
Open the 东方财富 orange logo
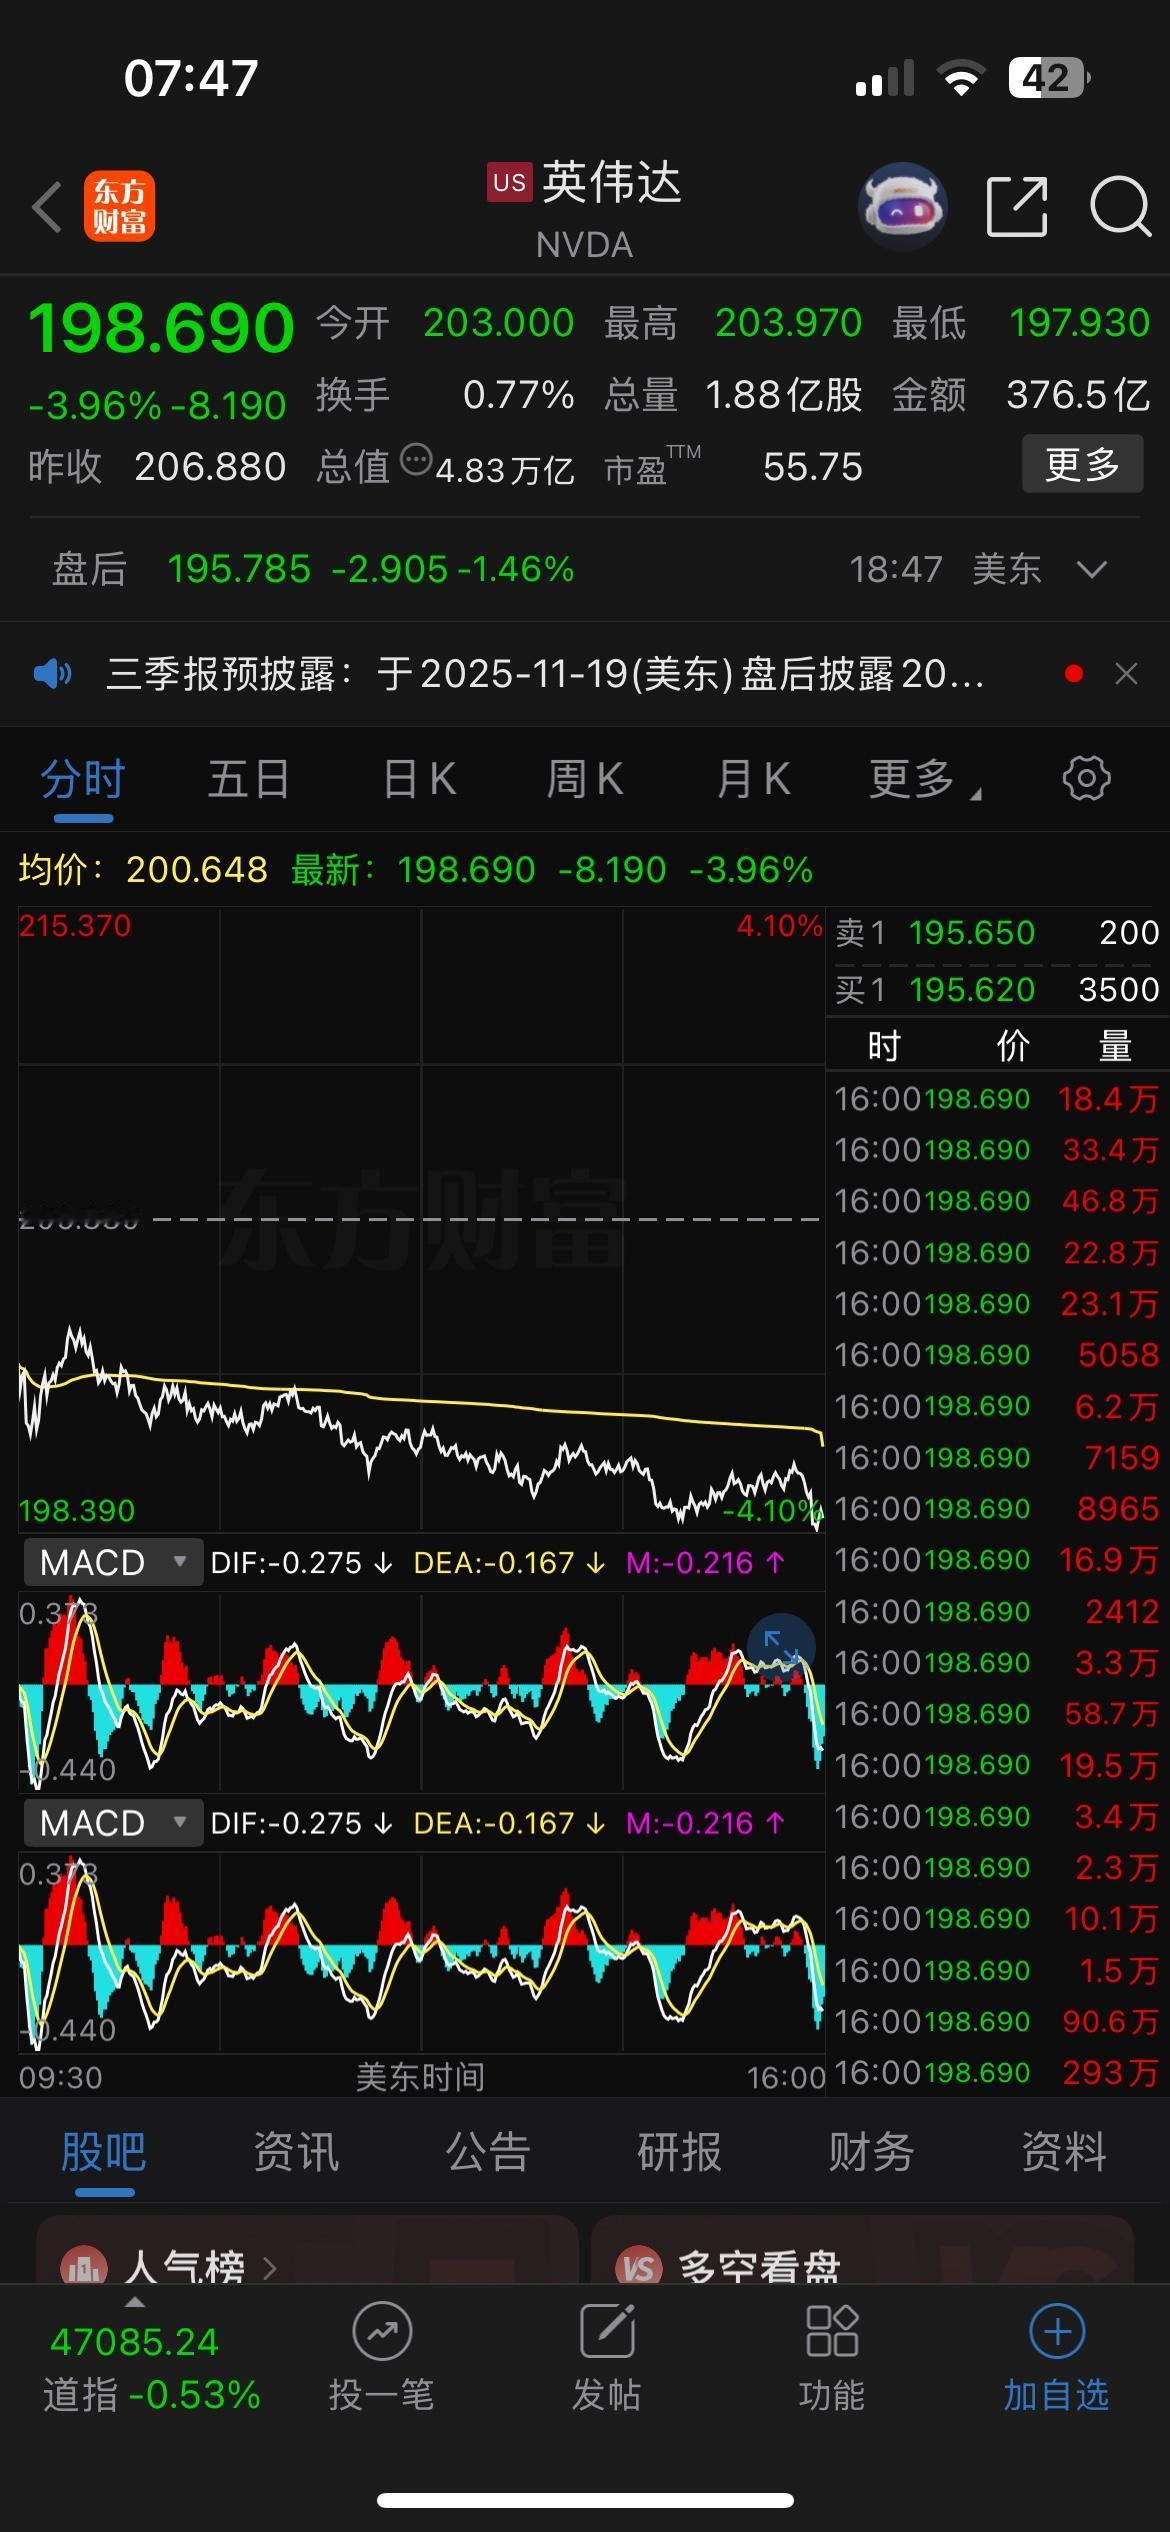pyautogui.click(x=119, y=207)
